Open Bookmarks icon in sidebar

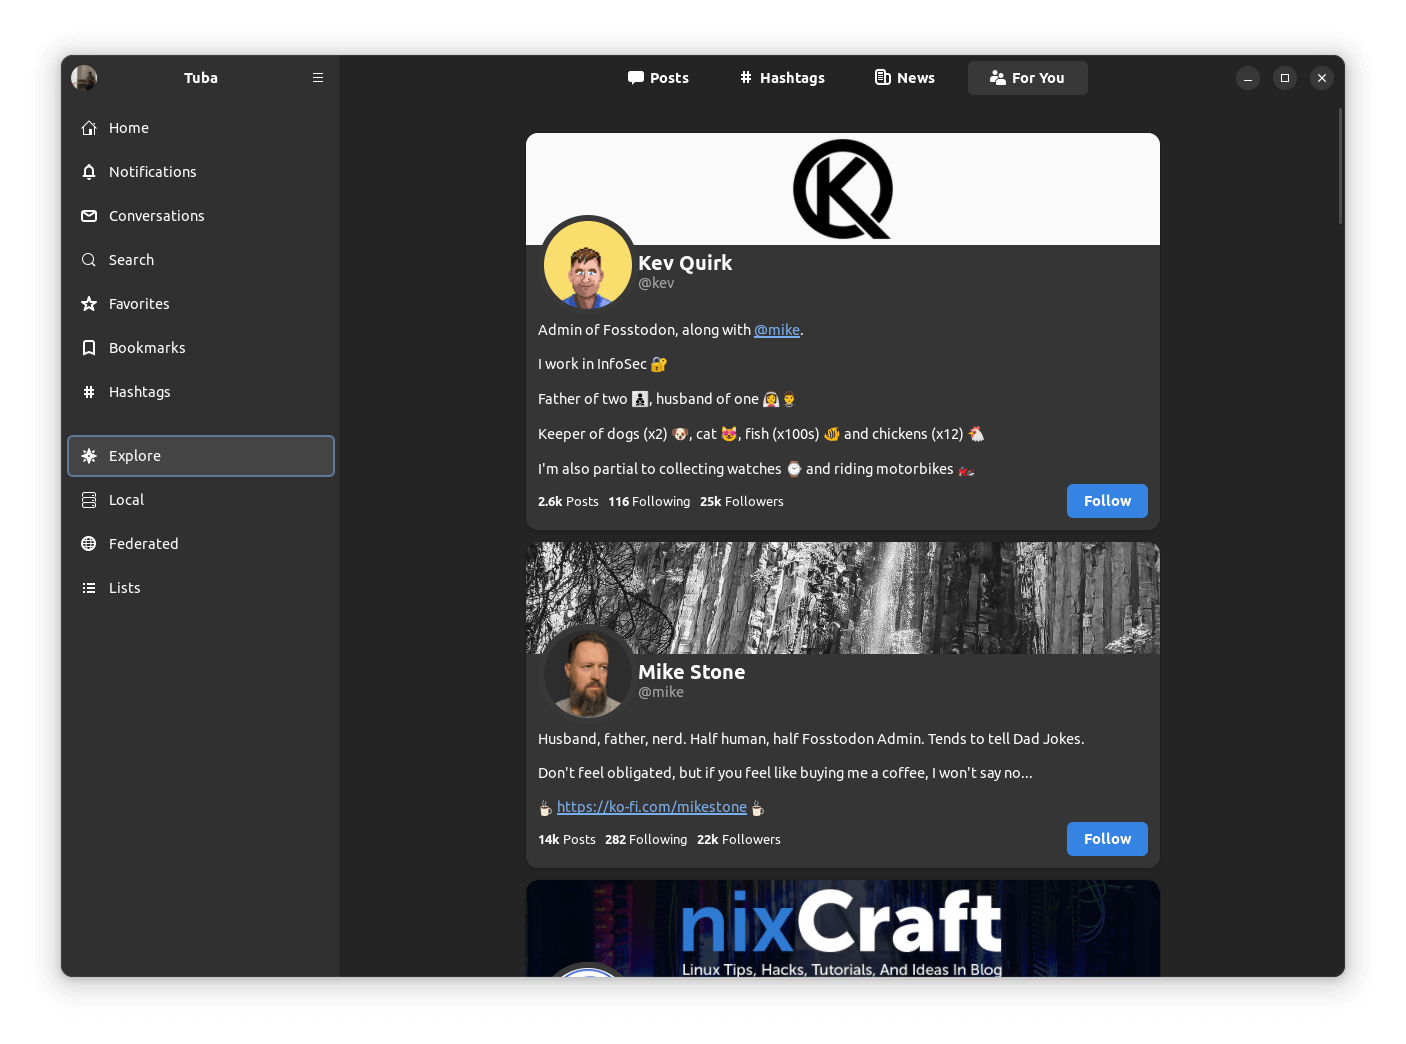[89, 348]
